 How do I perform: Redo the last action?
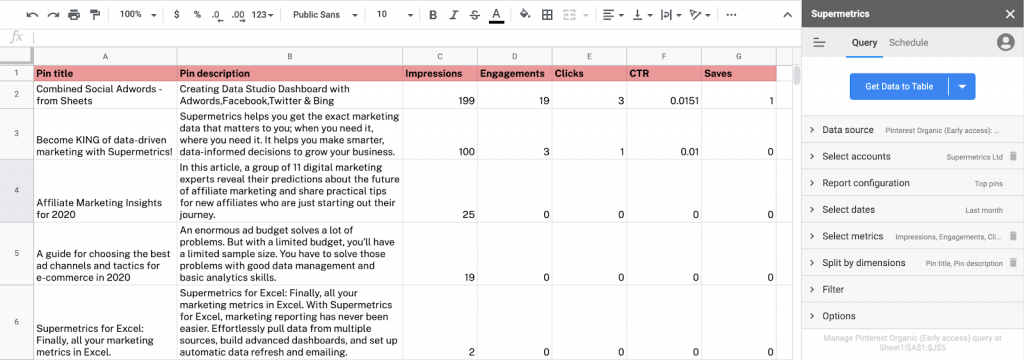[x=54, y=14]
